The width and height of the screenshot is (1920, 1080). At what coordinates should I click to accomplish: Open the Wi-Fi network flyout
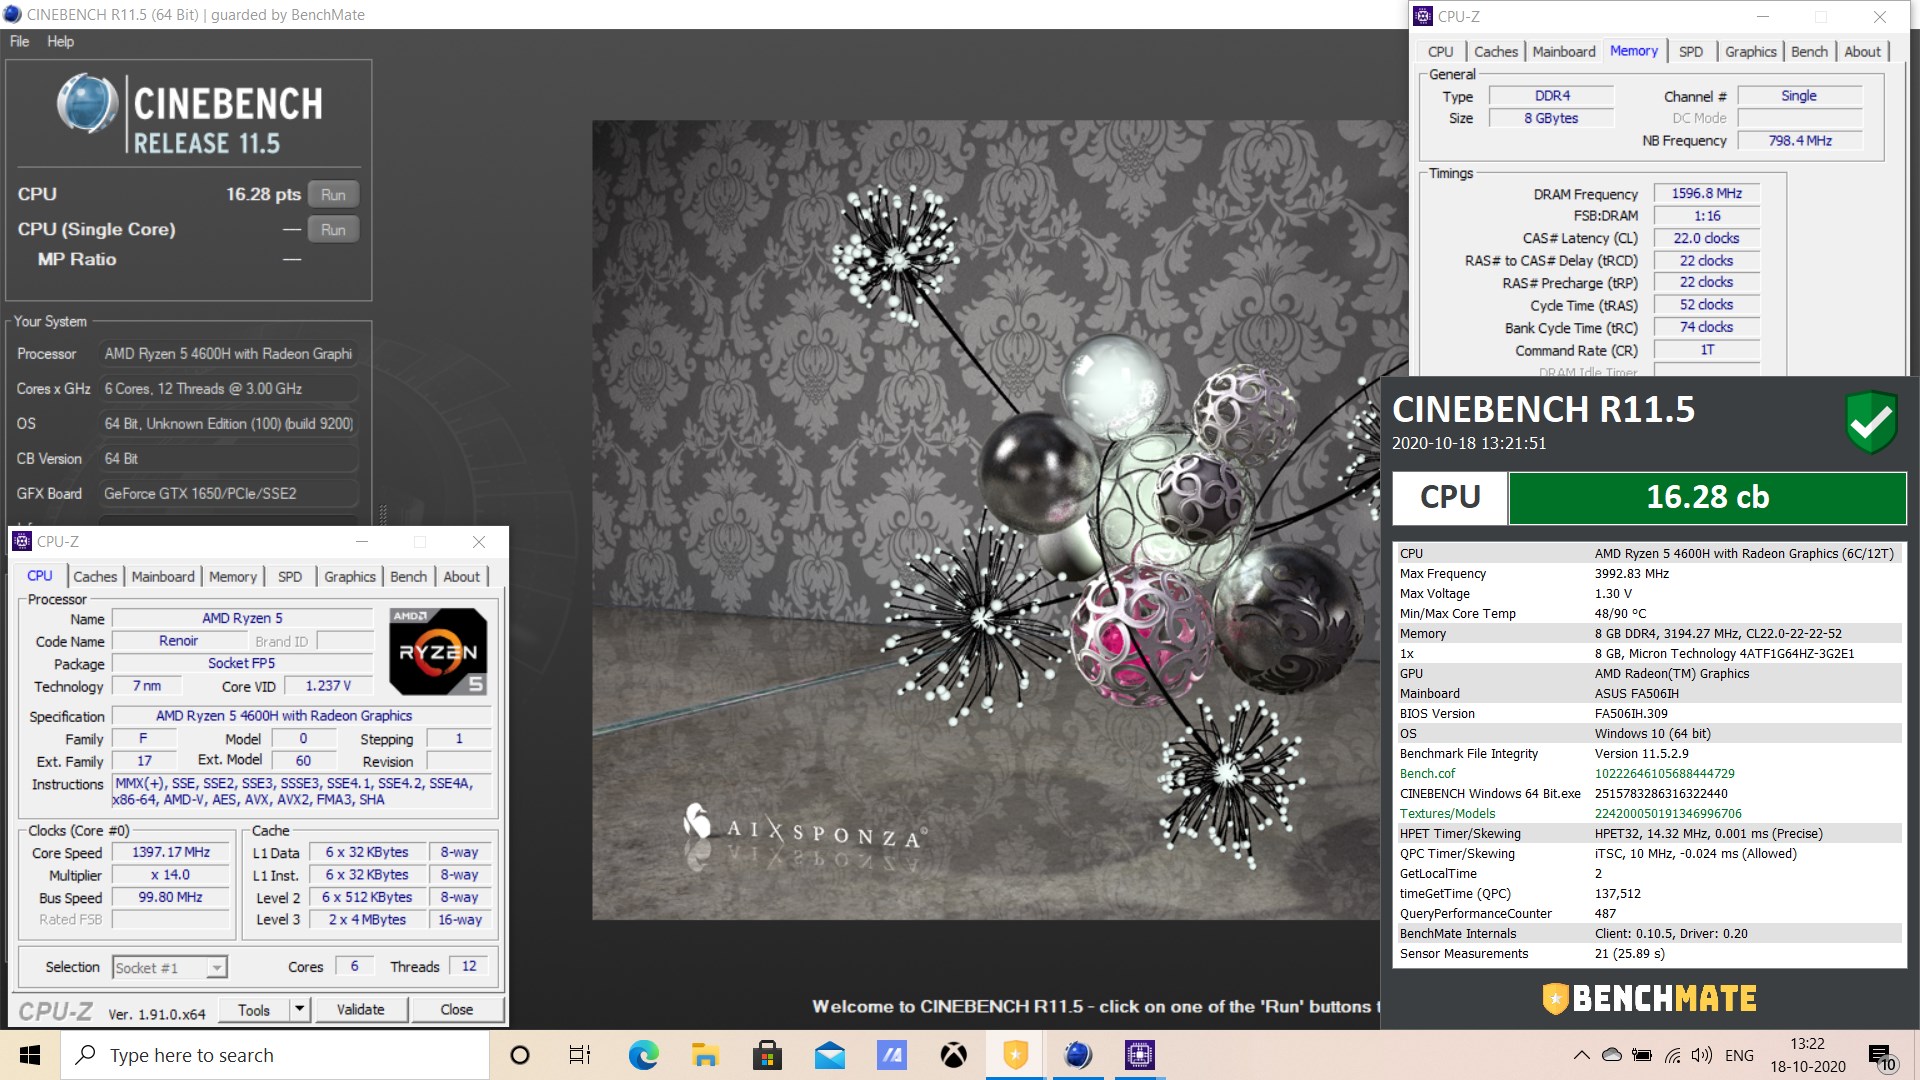tap(1672, 1055)
